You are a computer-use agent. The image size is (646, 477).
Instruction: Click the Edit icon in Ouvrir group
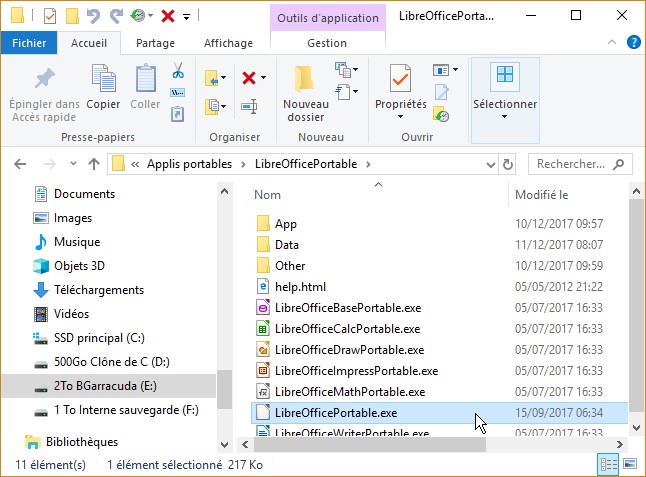click(441, 92)
